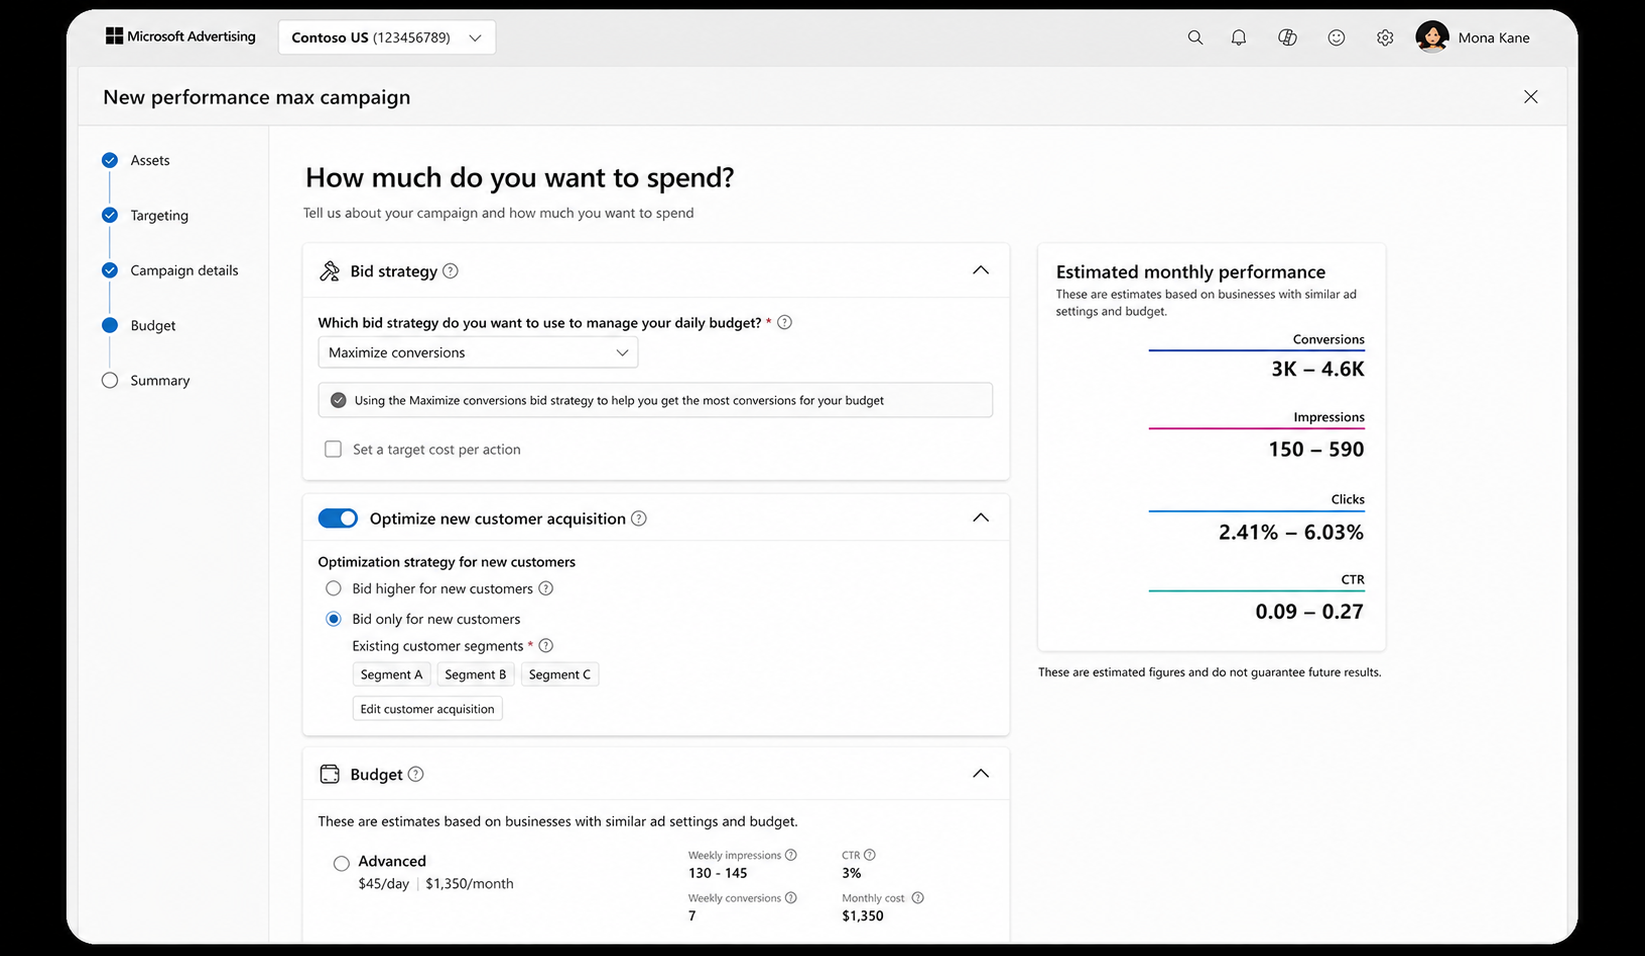Click the help icon next to CTR under Budget
This screenshot has width=1645, height=956.
[x=870, y=855]
